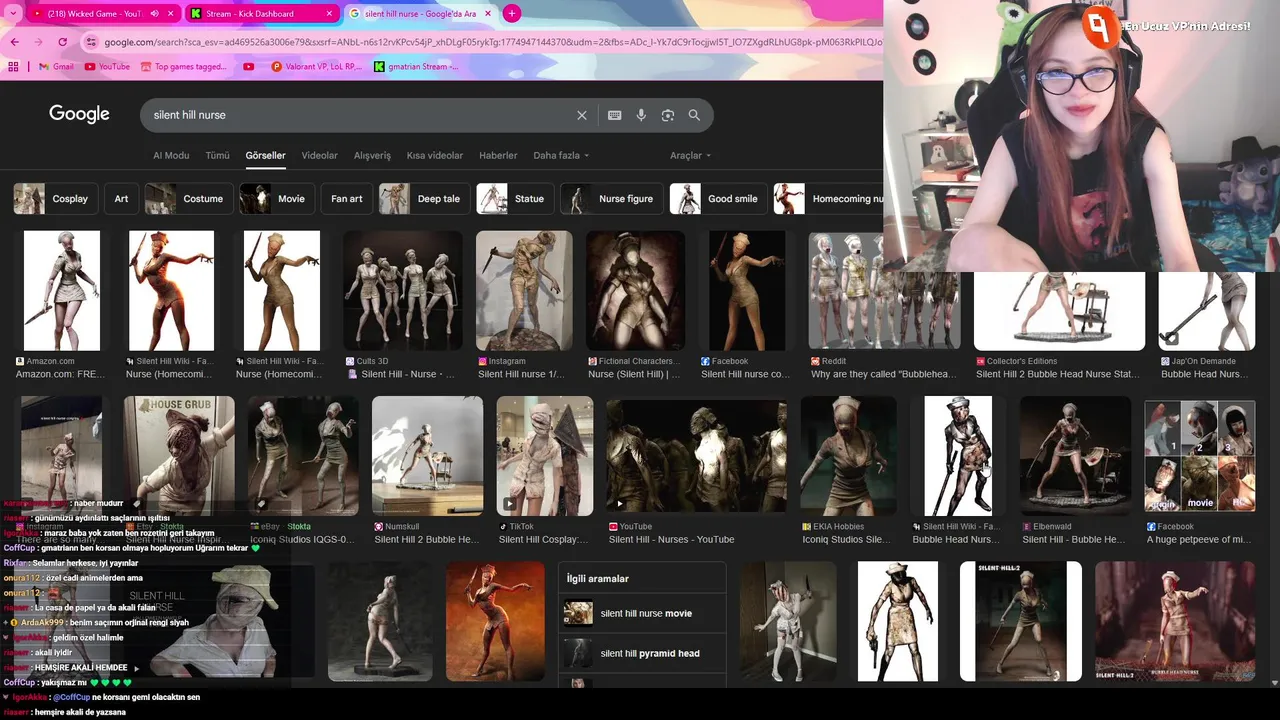The height and width of the screenshot is (720, 1280).
Task: Open the Gmail bookmark
Action: [56, 67]
